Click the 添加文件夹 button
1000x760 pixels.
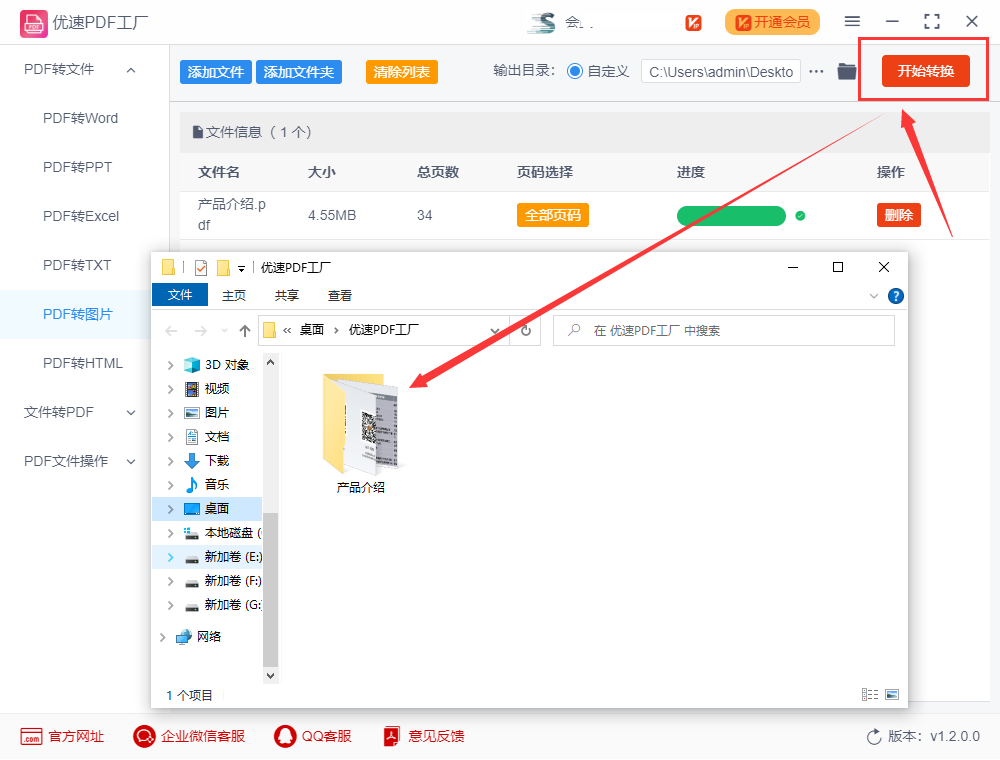click(298, 72)
